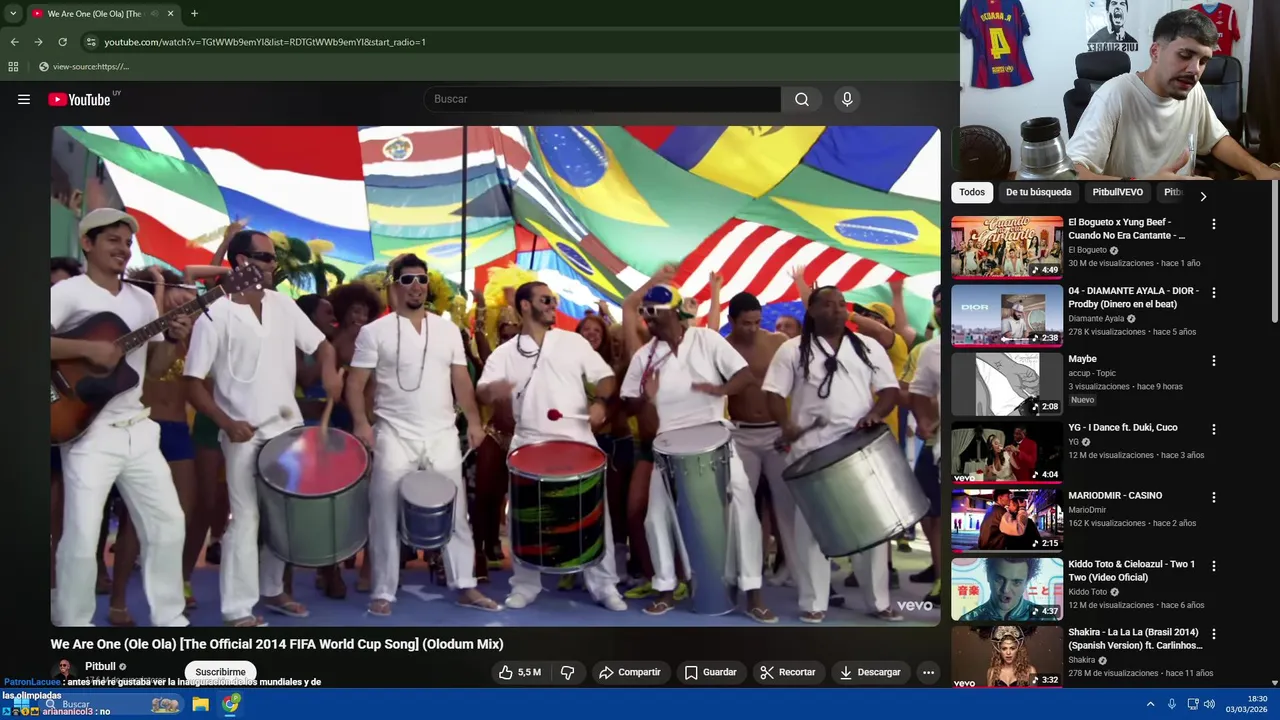Open the Chrome apps grid shortcut

[x=13, y=67]
